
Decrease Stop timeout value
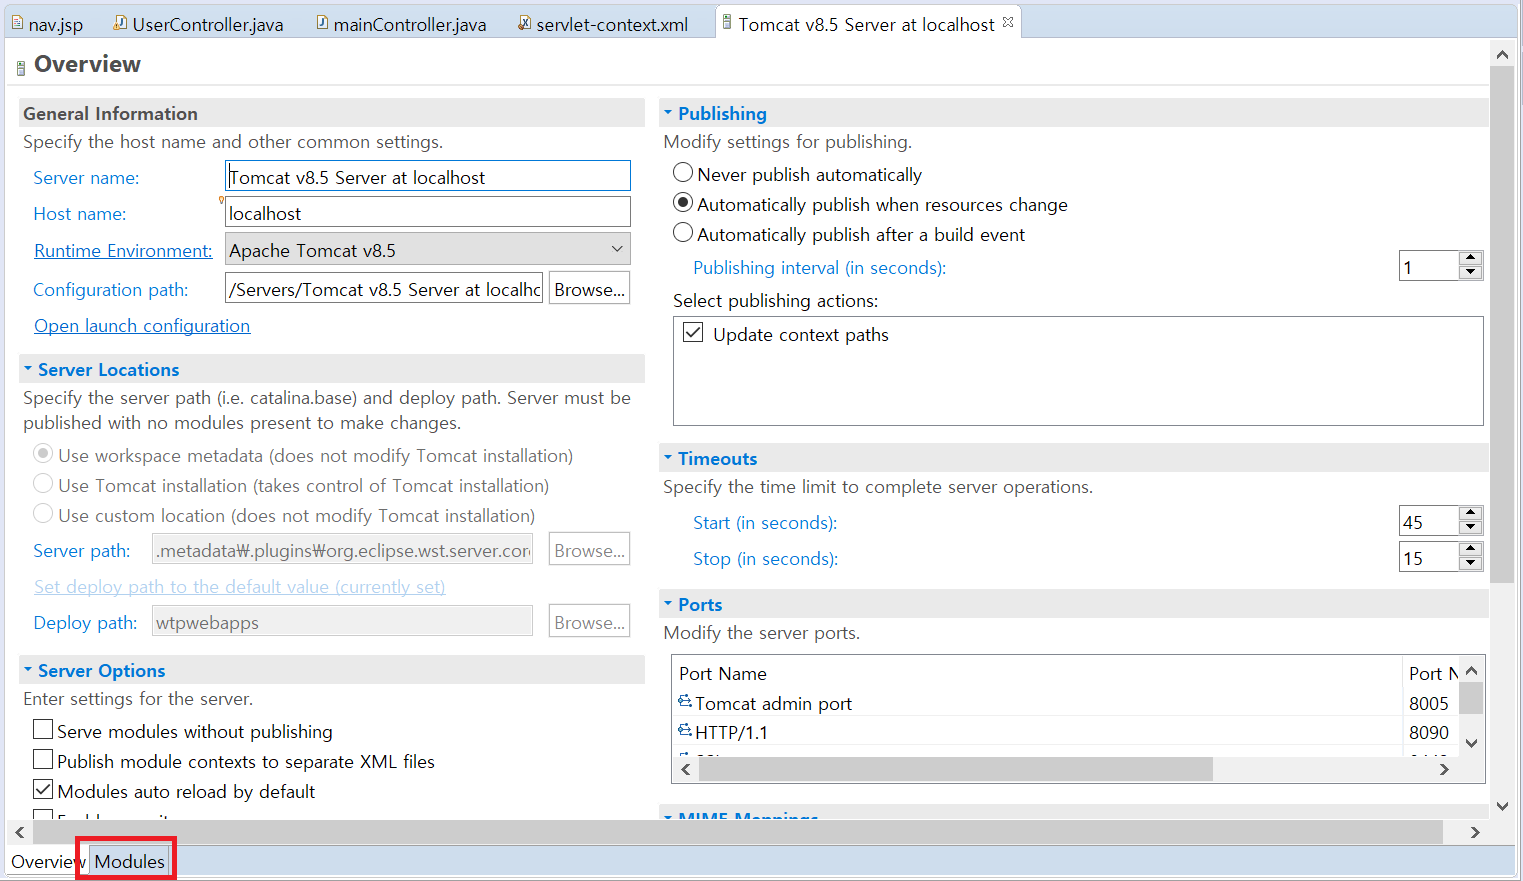(x=1470, y=564)
